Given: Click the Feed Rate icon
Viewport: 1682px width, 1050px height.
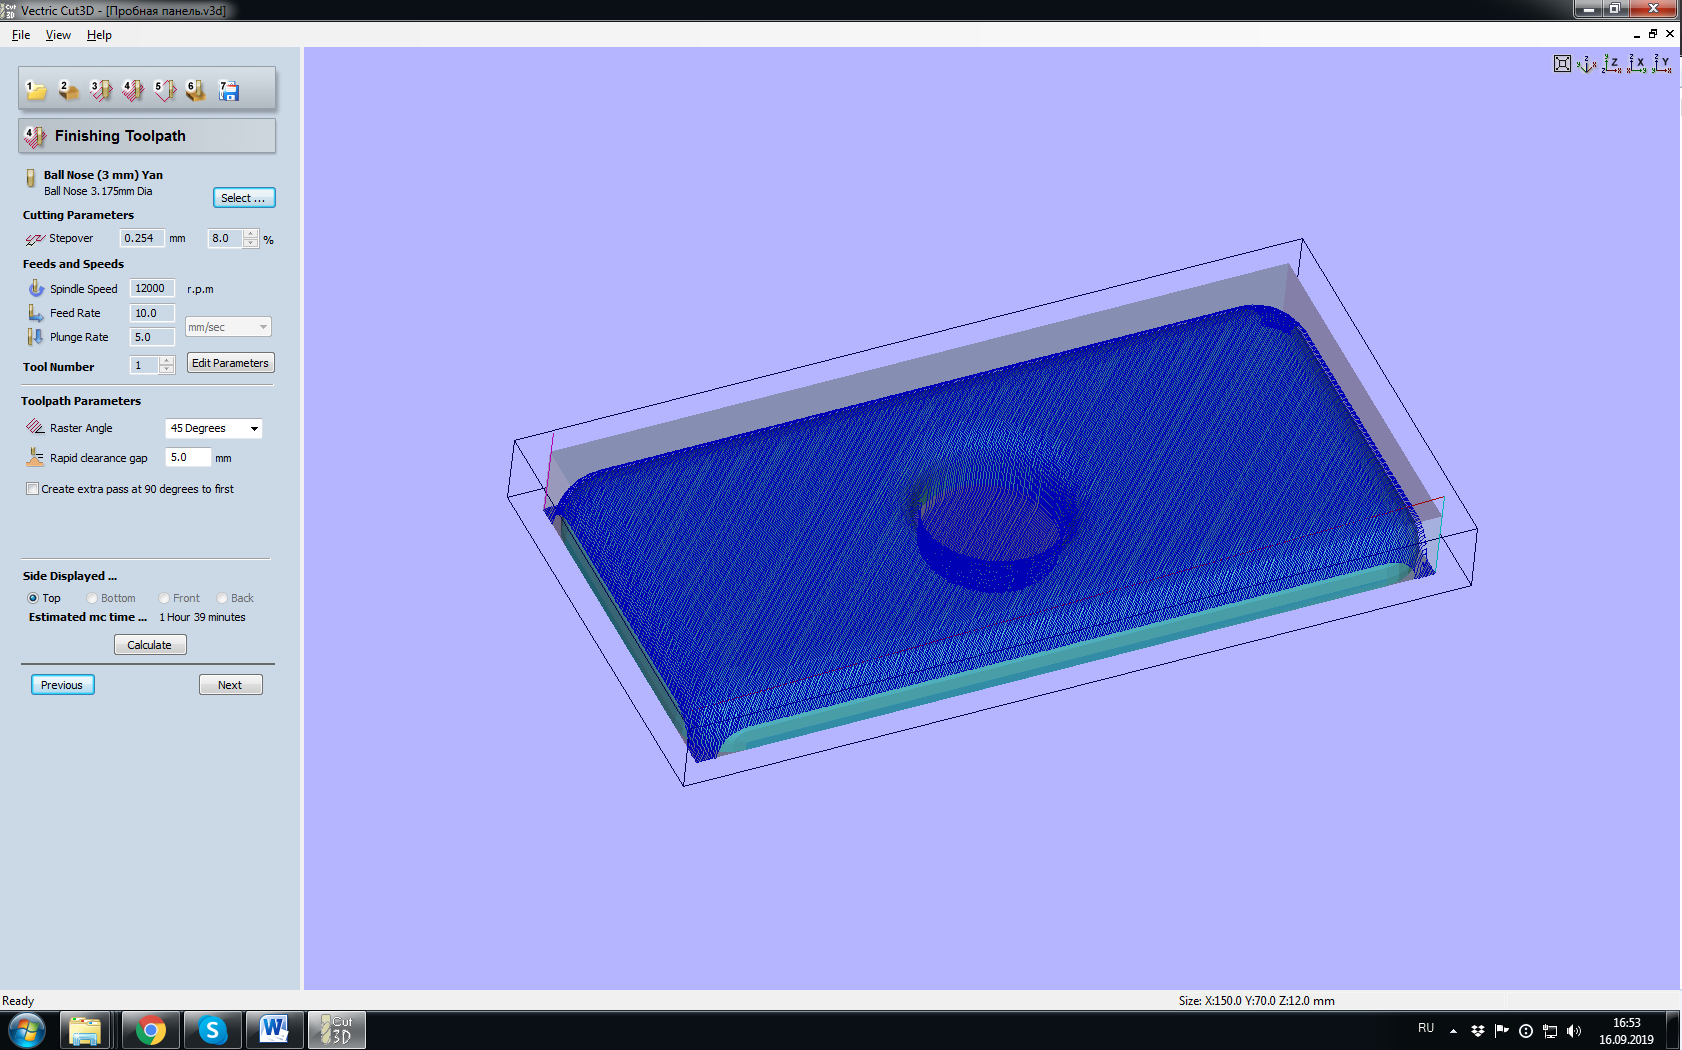Looking at the screenshot, I should click(x=36, y=313).
